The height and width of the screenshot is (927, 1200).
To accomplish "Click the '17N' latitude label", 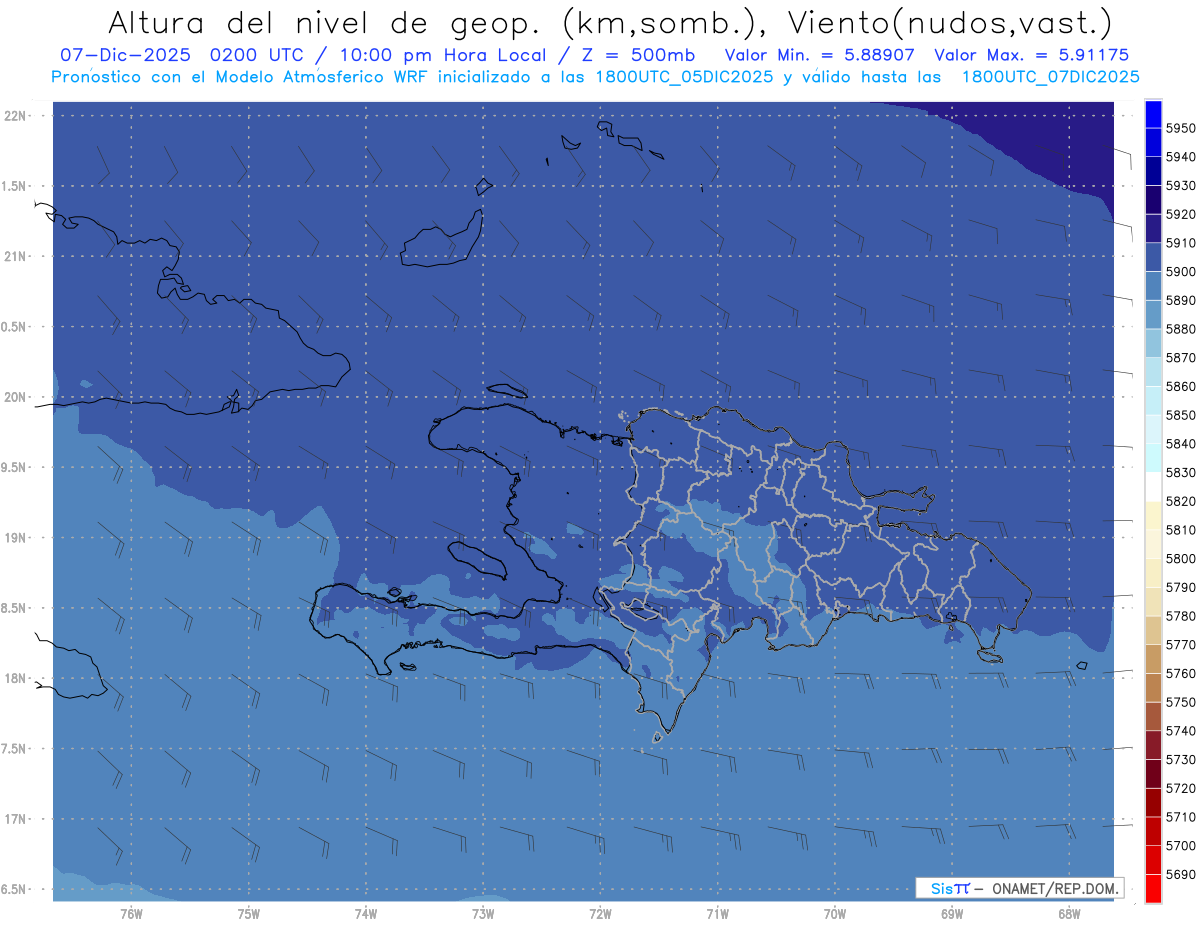I will click(x=17, y=819).
